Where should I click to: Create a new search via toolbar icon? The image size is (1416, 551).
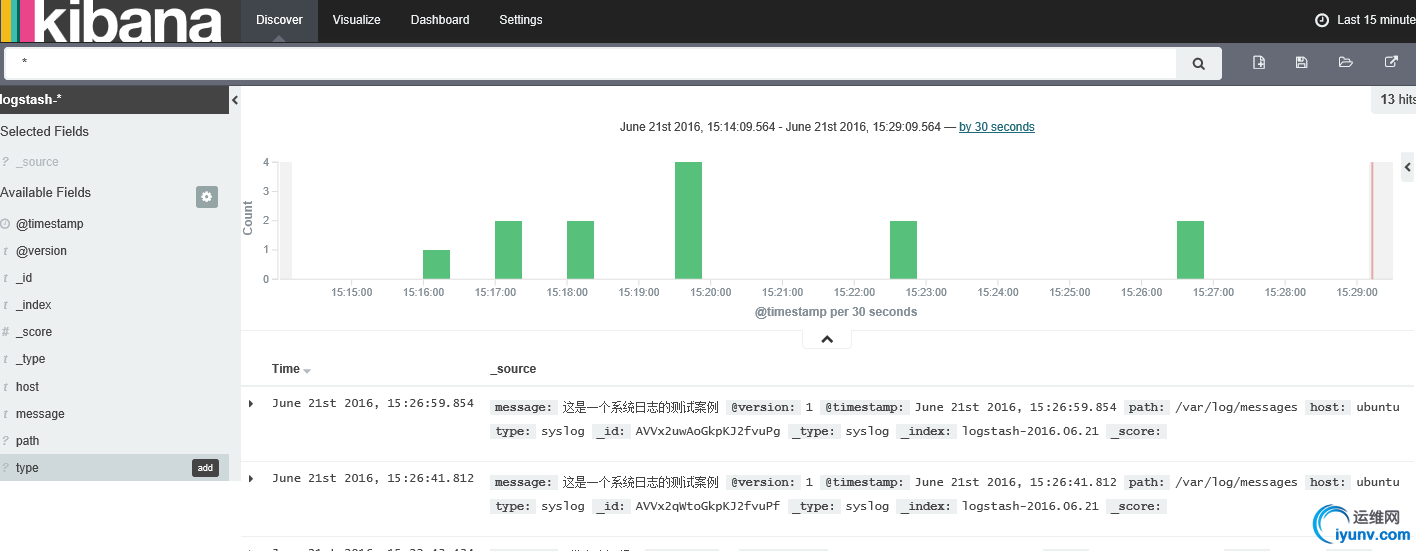(1259, 62)
